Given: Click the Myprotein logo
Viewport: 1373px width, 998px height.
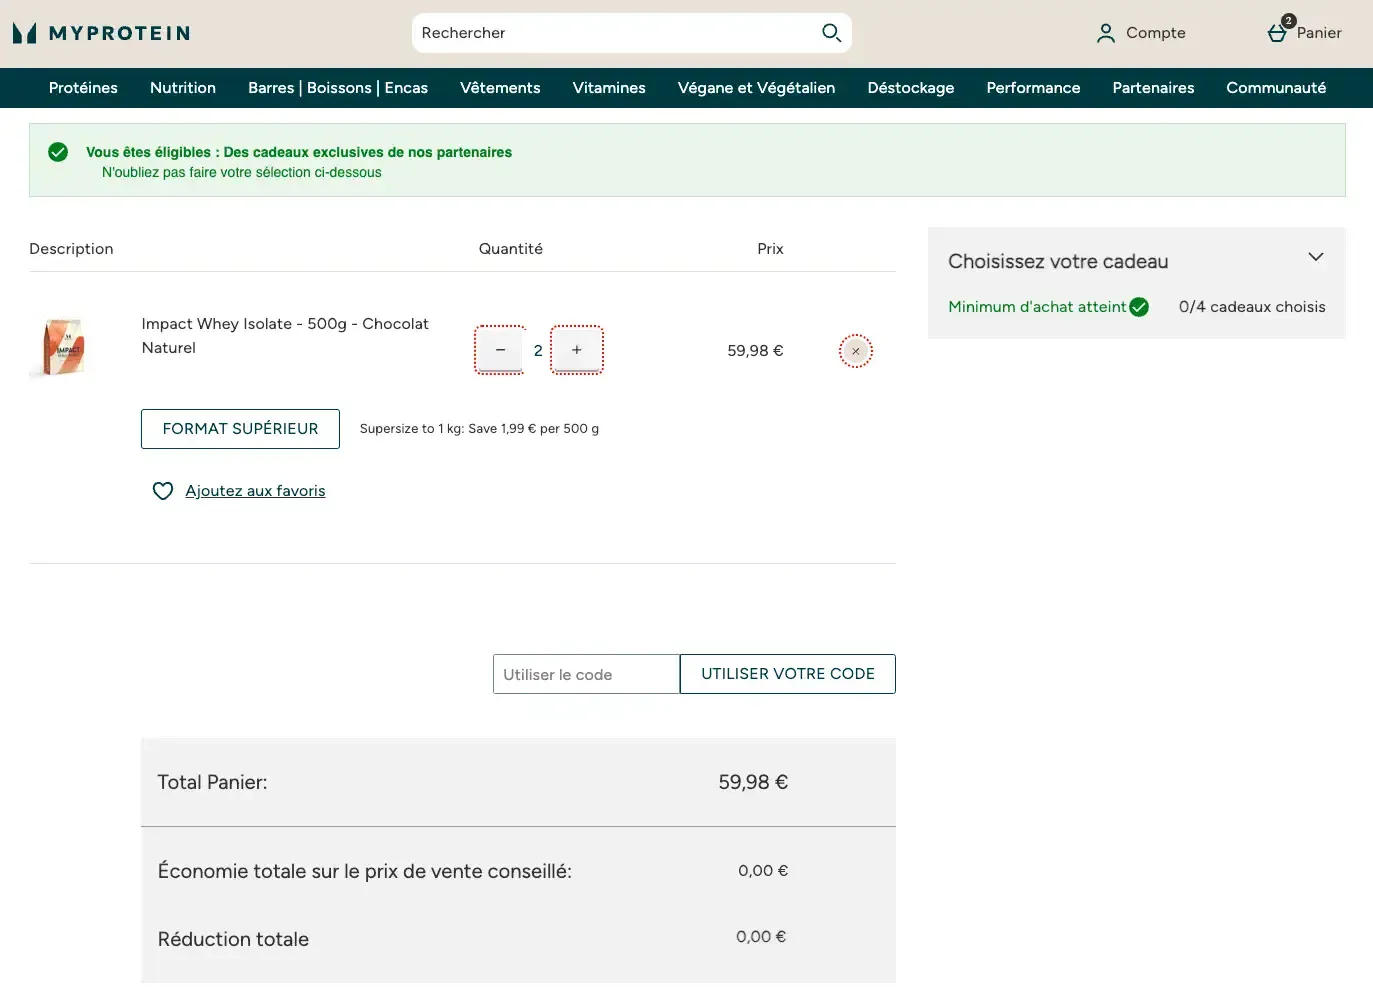Looking at the screenshot, I should [101, 33].
